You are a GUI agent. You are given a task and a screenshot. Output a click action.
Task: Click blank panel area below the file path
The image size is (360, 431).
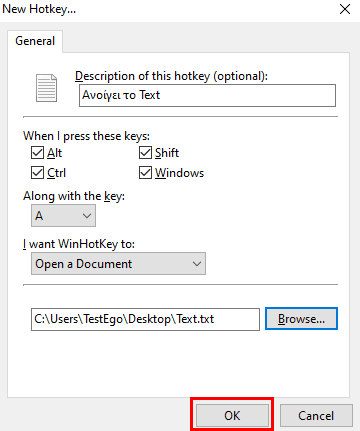point(178,363)
